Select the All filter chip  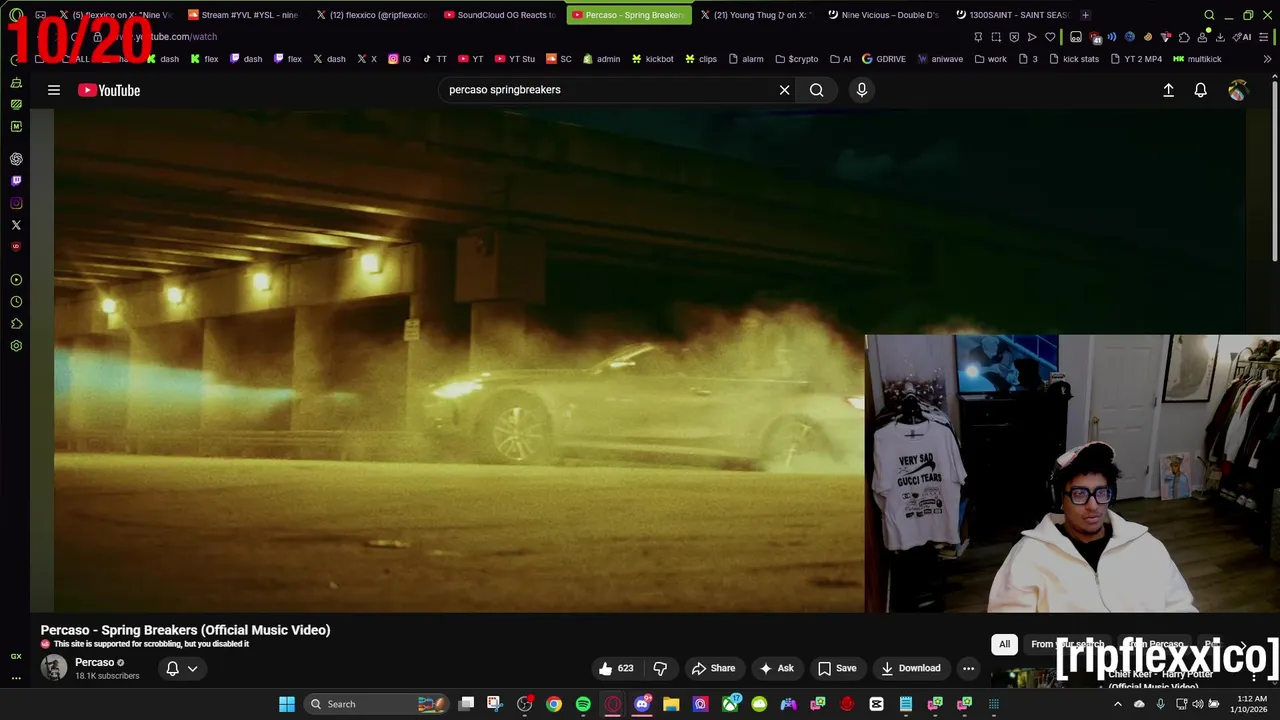pyautogui.click(x=1004, y=644)
